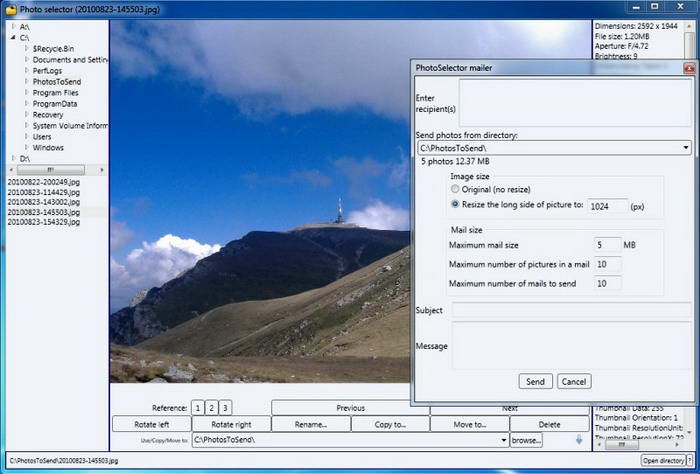
Task: Click Cancel in the mailer dialog
Action: click(x=574, y=382)
